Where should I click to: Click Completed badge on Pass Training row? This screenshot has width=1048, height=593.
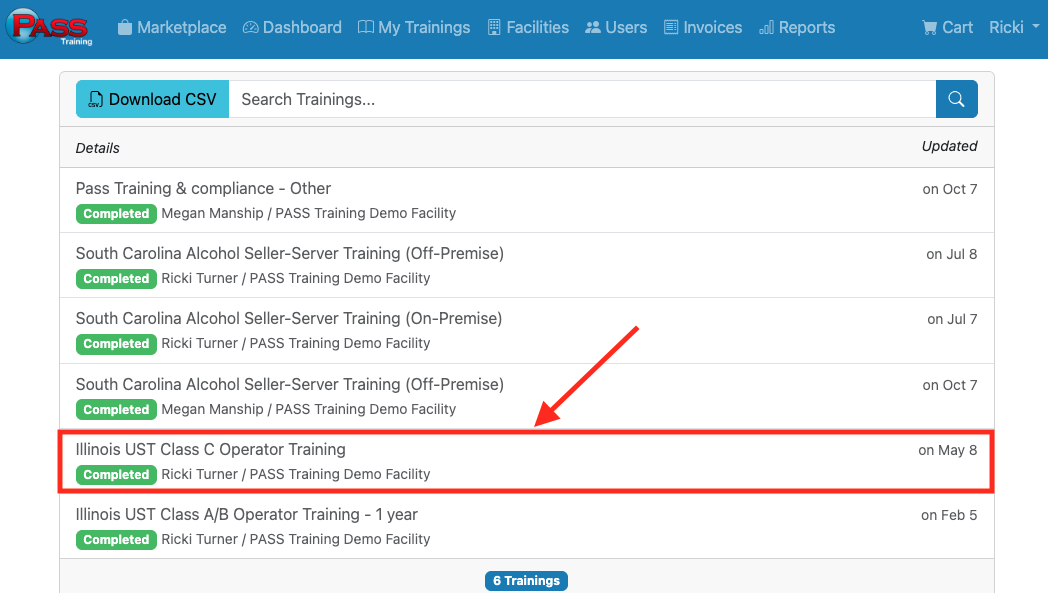coord(116,213)
